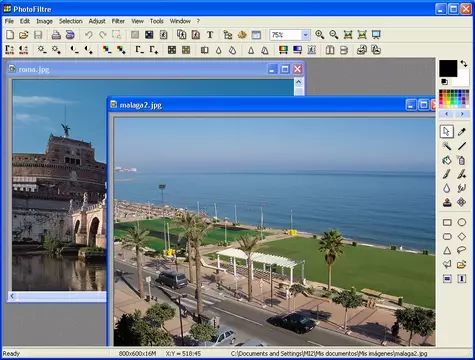Viewport: 475px width, 360px height.
Task: Select the Line drawing tool
Action: pyautogui.click(x=462, y=146)
